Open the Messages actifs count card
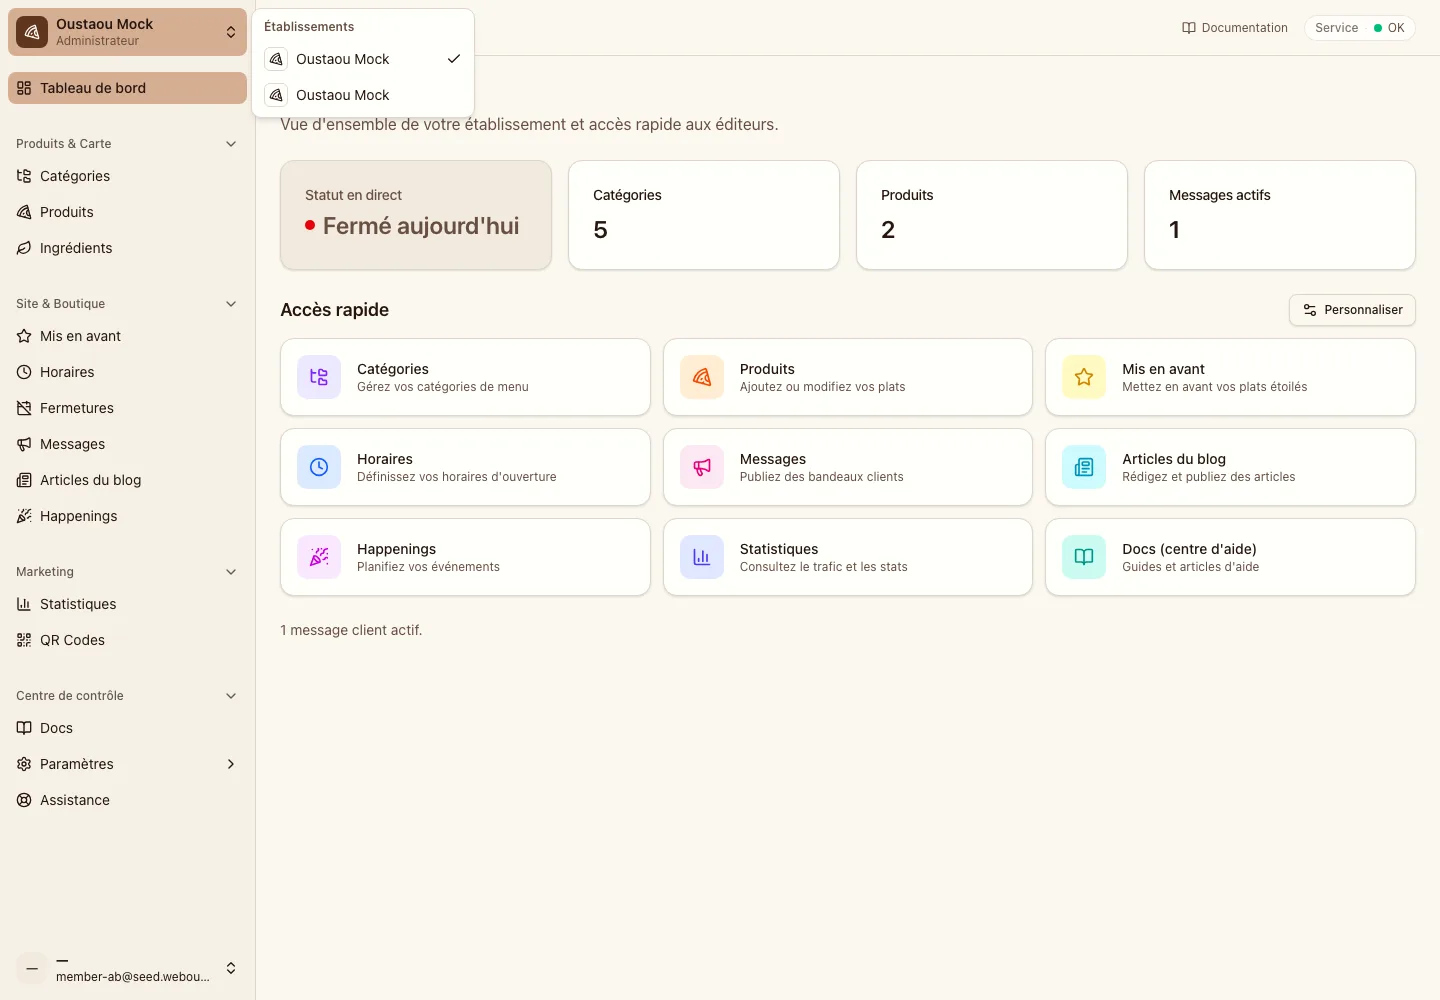Viewport: 1440px width, 1000px height. pos(1280,215)
